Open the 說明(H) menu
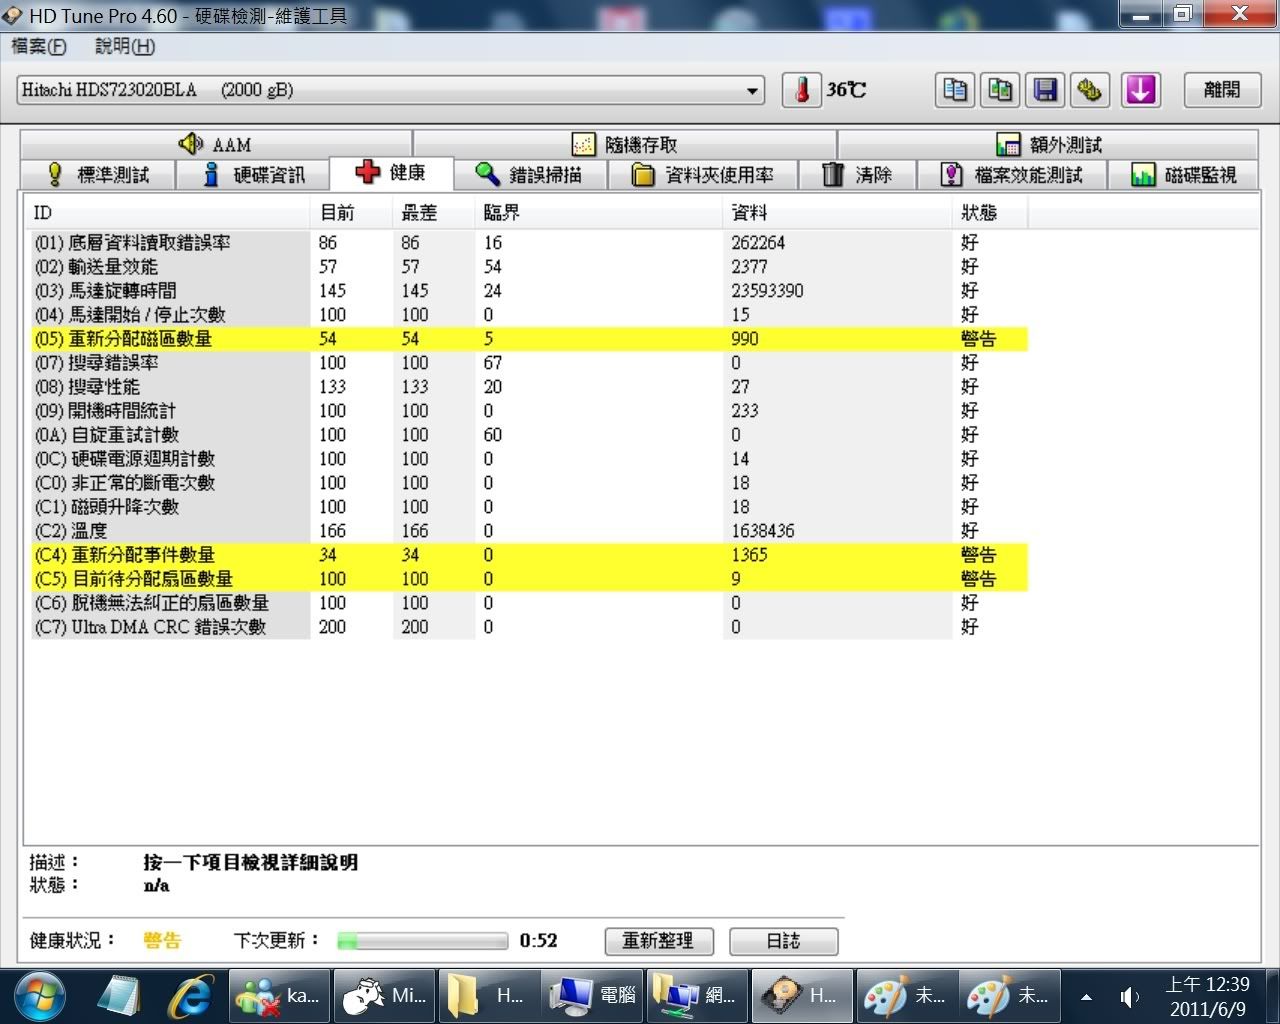 125,46
